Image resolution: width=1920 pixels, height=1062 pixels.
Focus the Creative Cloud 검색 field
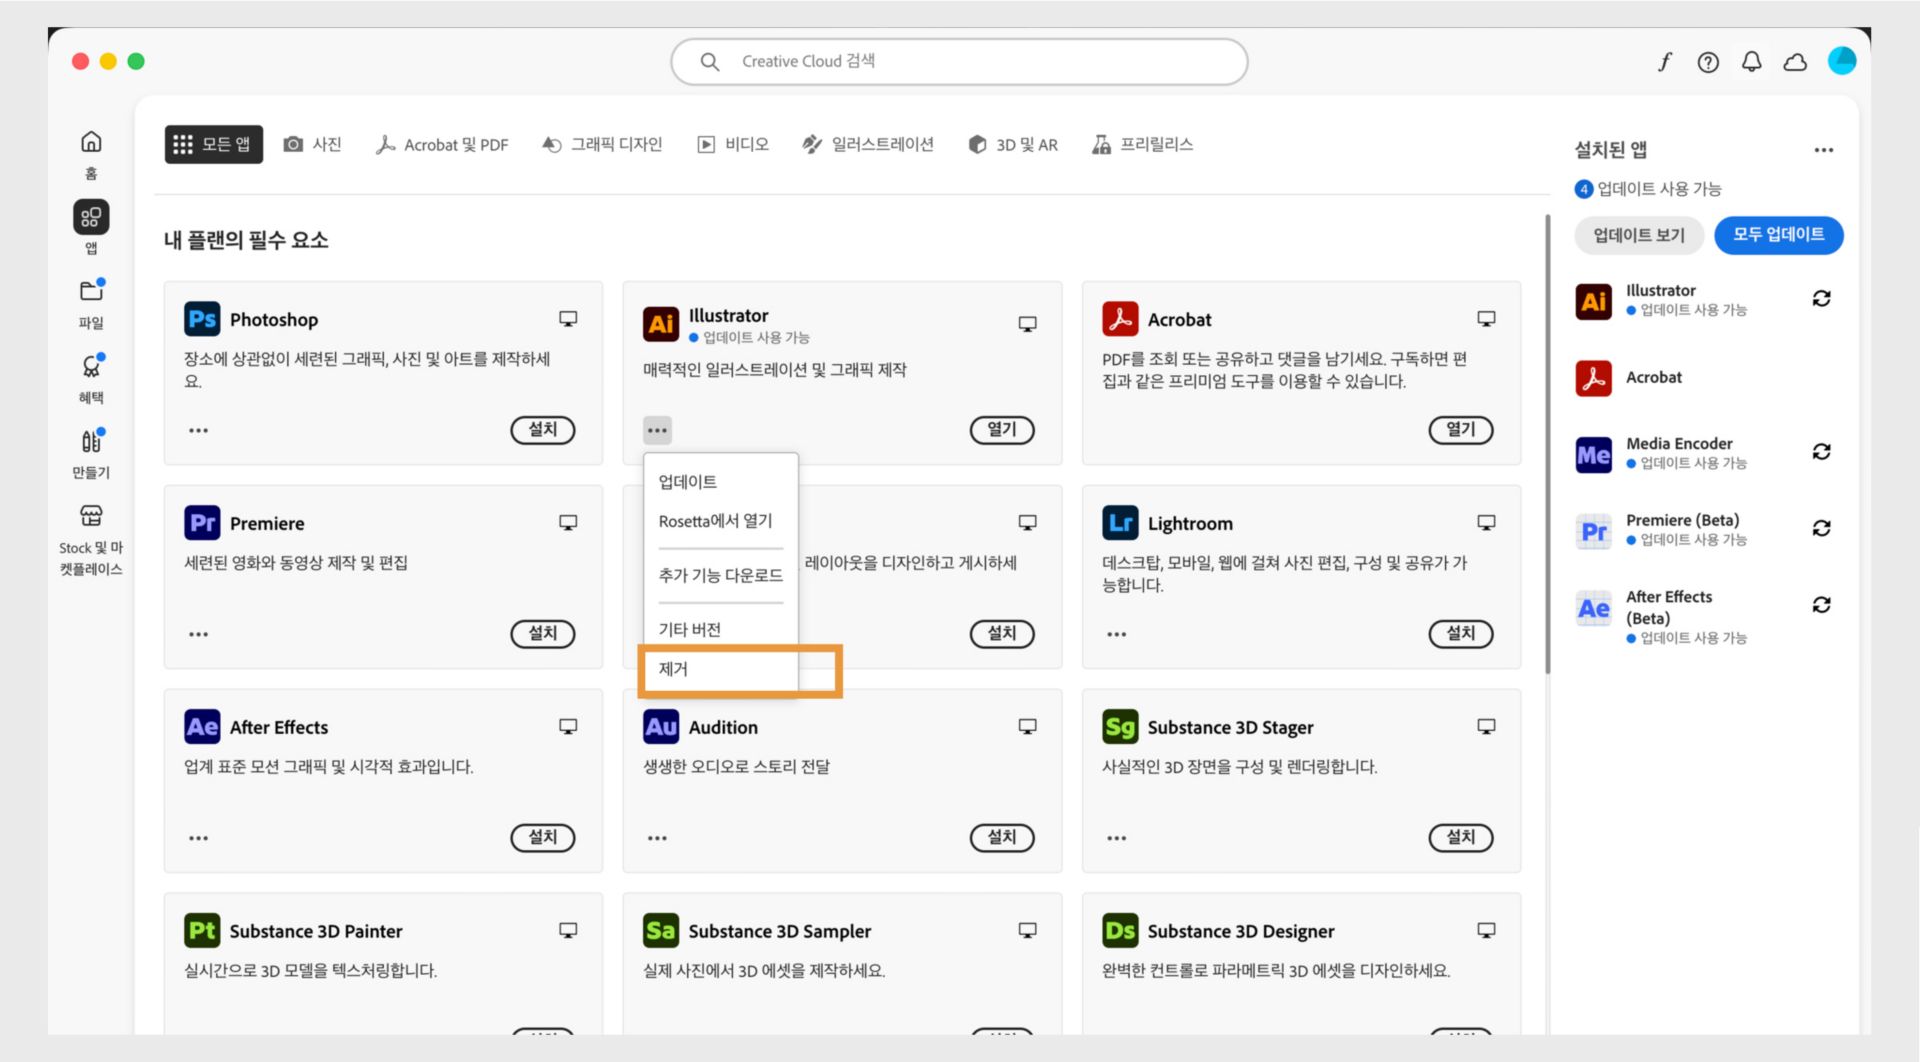[x=959, y=62]
